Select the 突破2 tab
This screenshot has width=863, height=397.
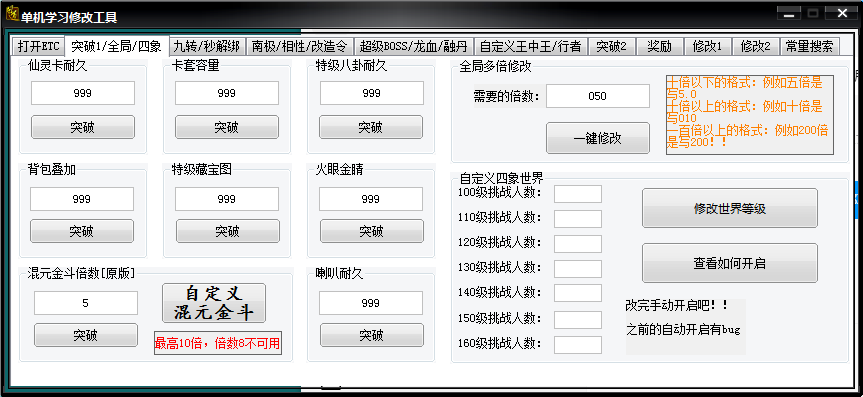(x=611, y=46)
